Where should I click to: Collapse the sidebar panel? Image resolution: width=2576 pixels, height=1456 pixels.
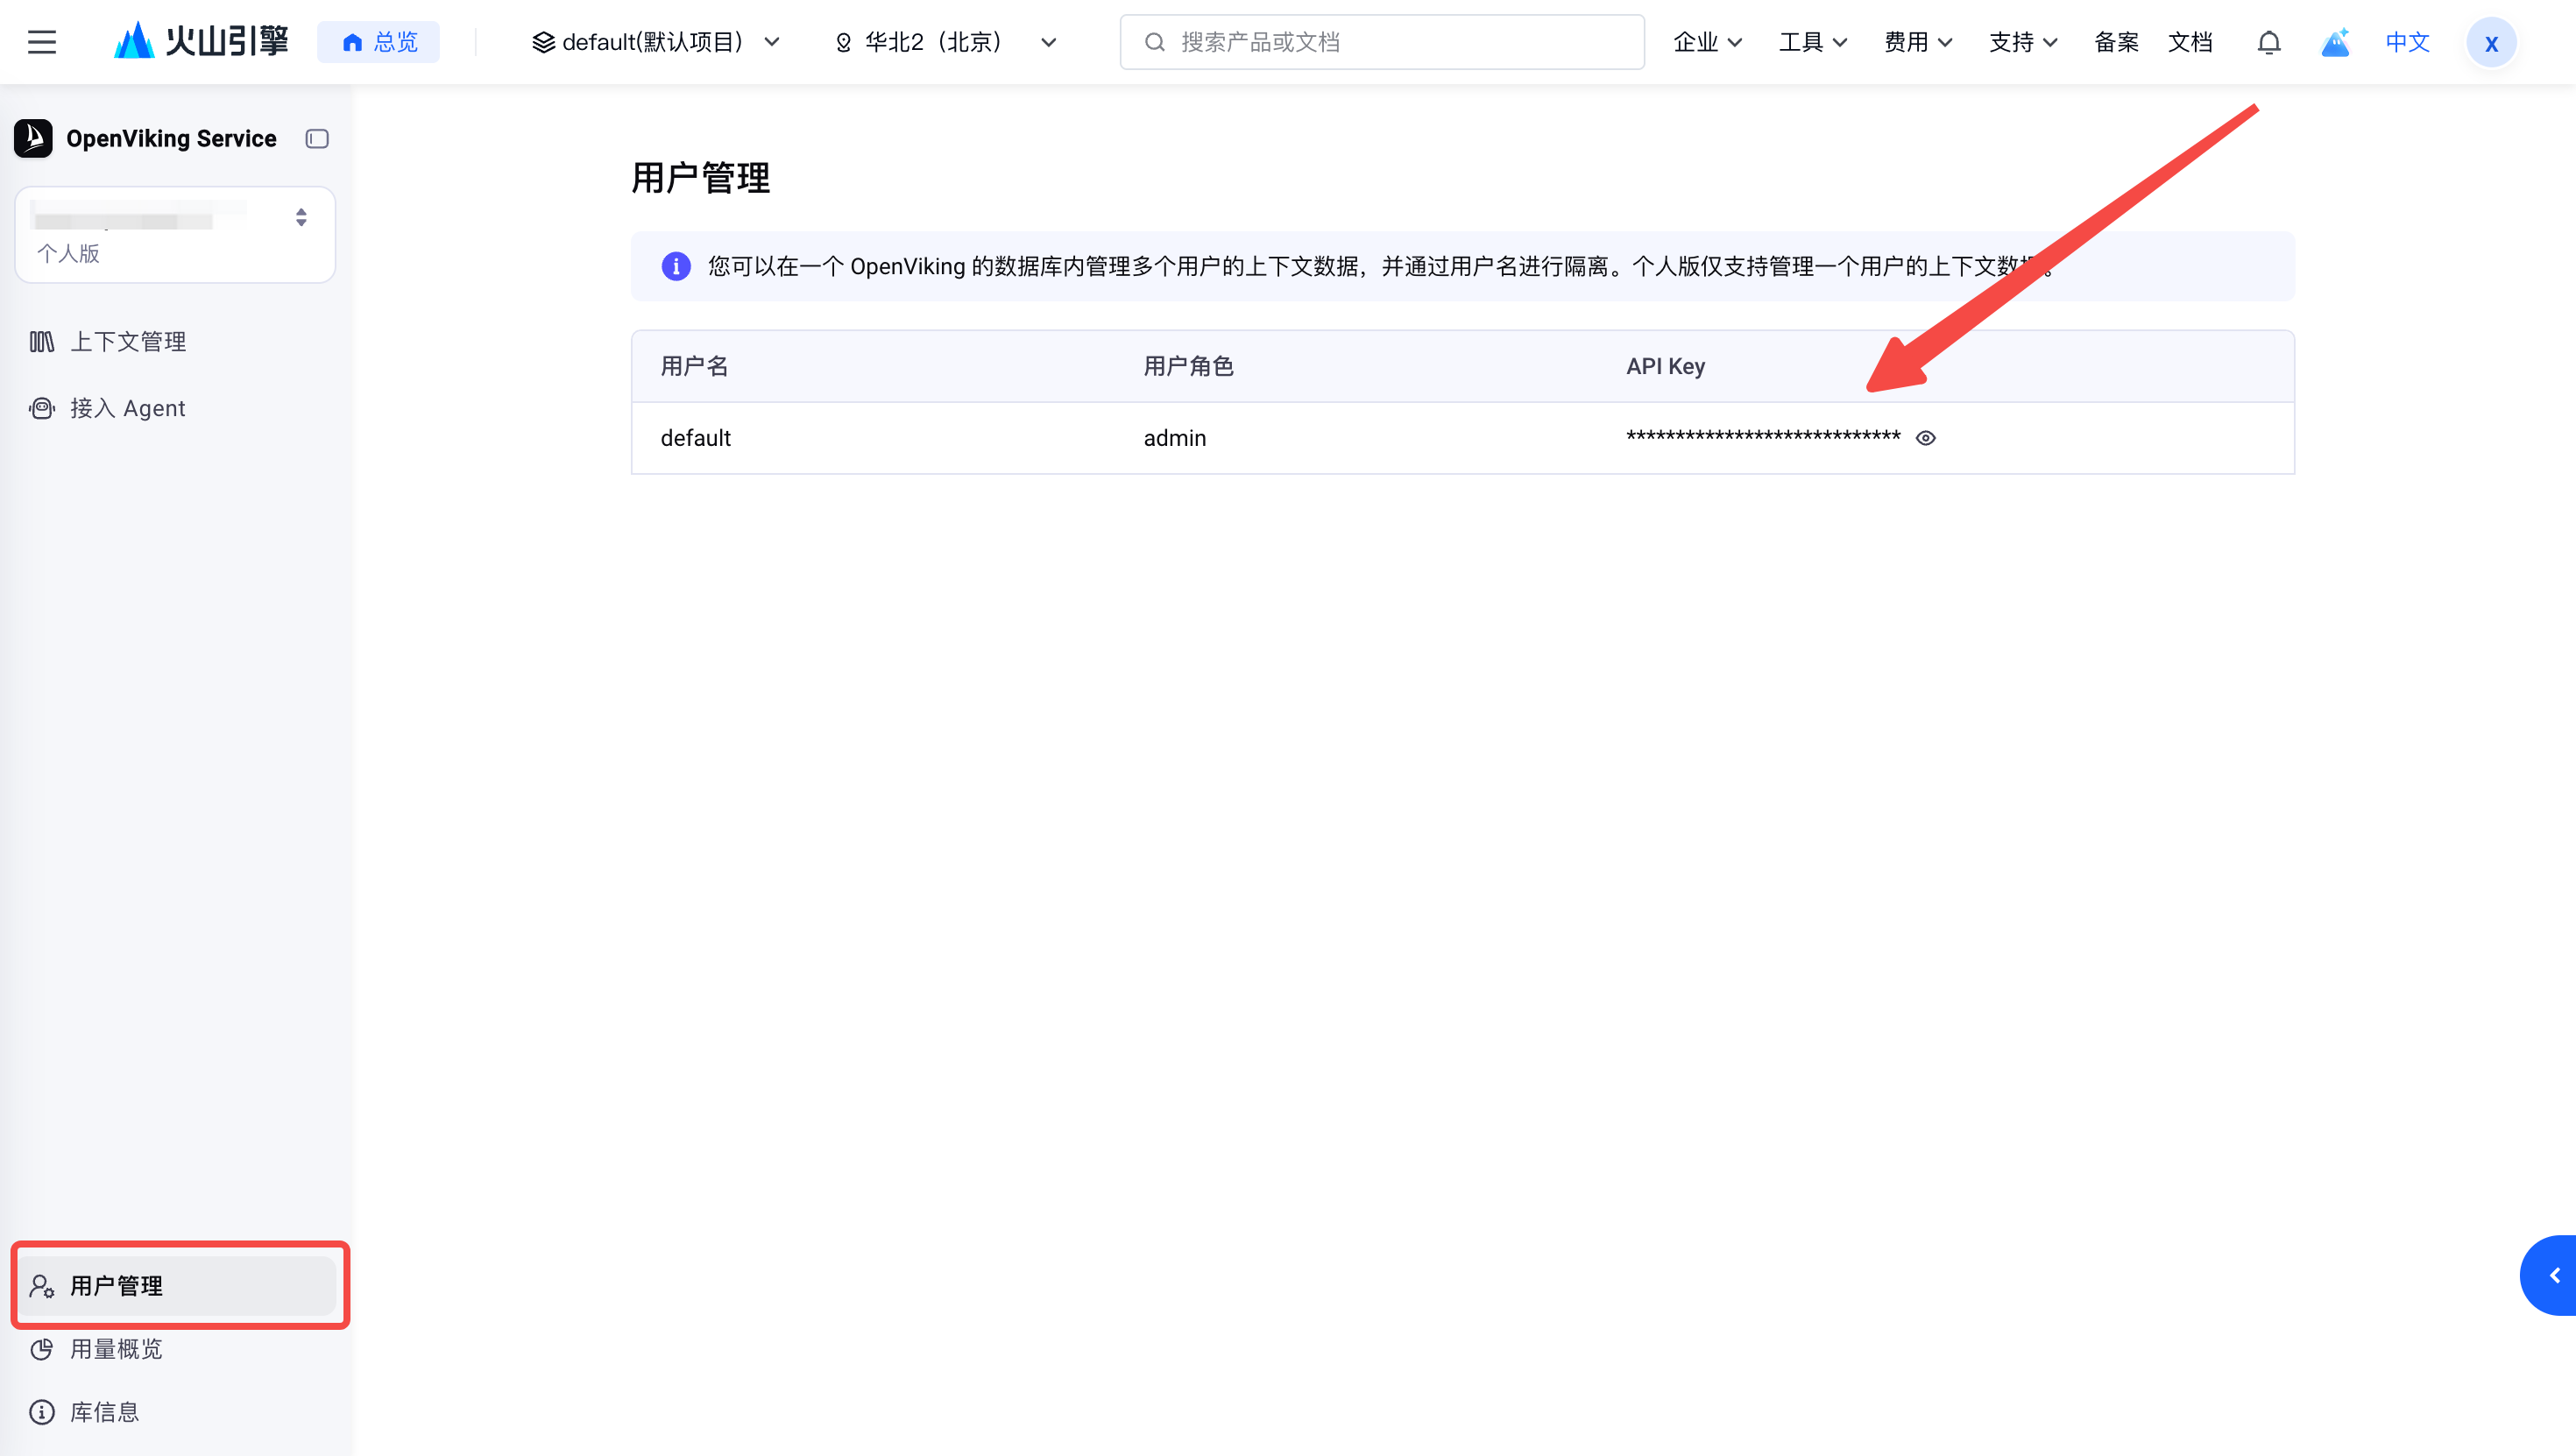click(317, 139)
